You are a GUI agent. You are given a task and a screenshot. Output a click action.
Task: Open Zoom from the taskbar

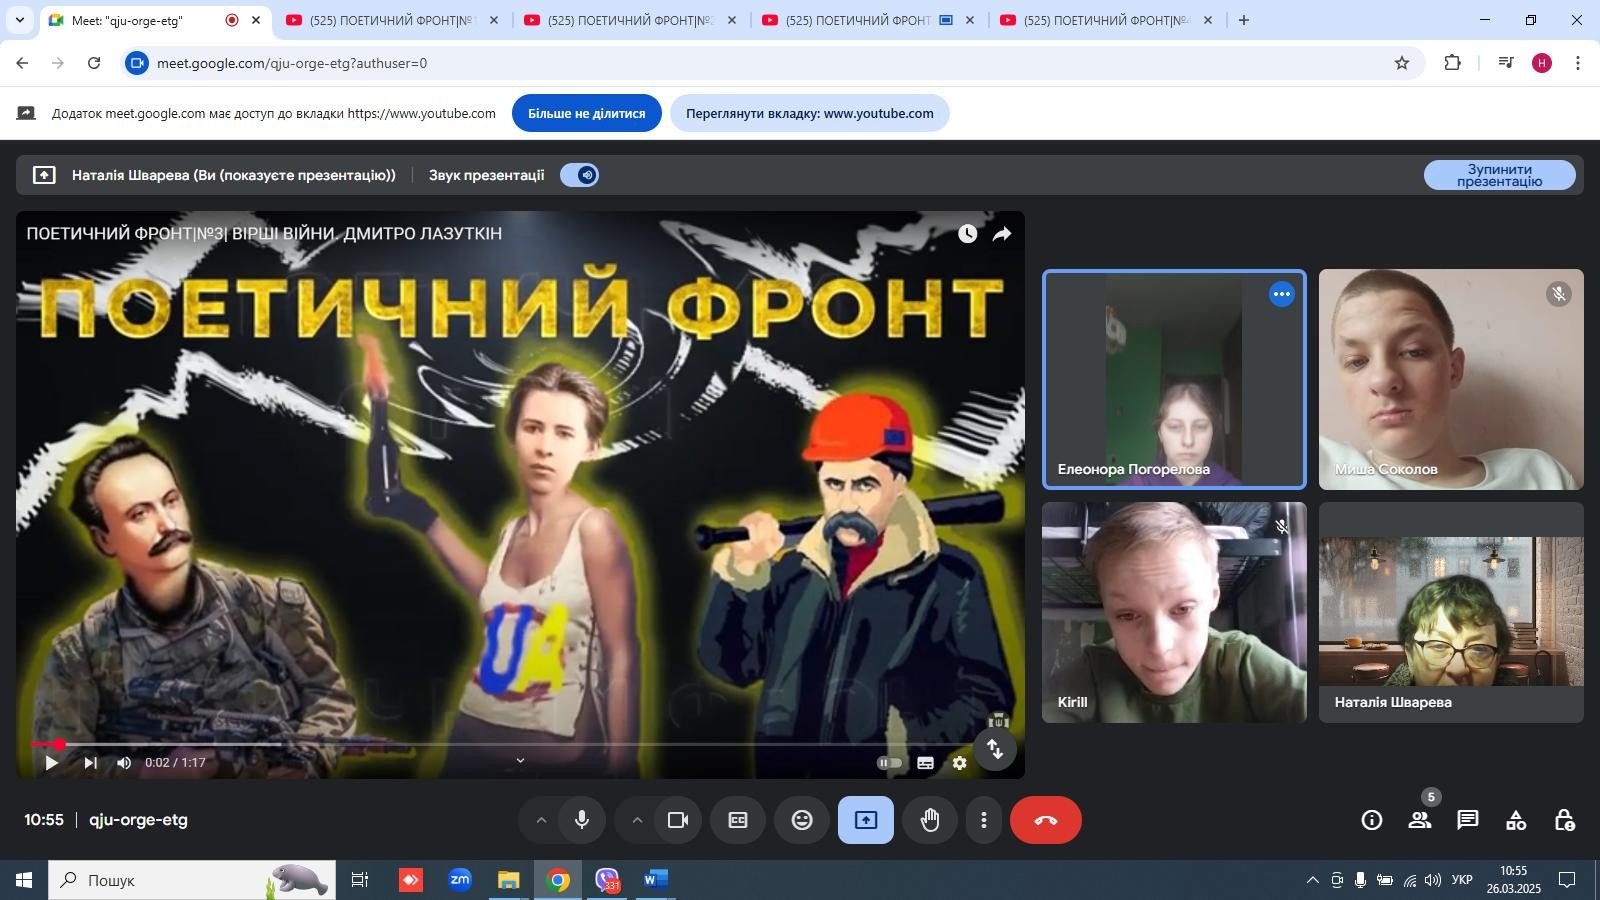click(460, 880)
